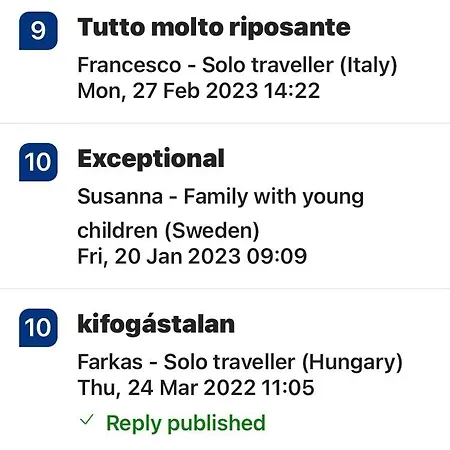Click the Thu, 24 Mar 2022 11:05 timestamp
Viewport: 450px width, 450px height.
pyautogui.click(x=196, y=388)
